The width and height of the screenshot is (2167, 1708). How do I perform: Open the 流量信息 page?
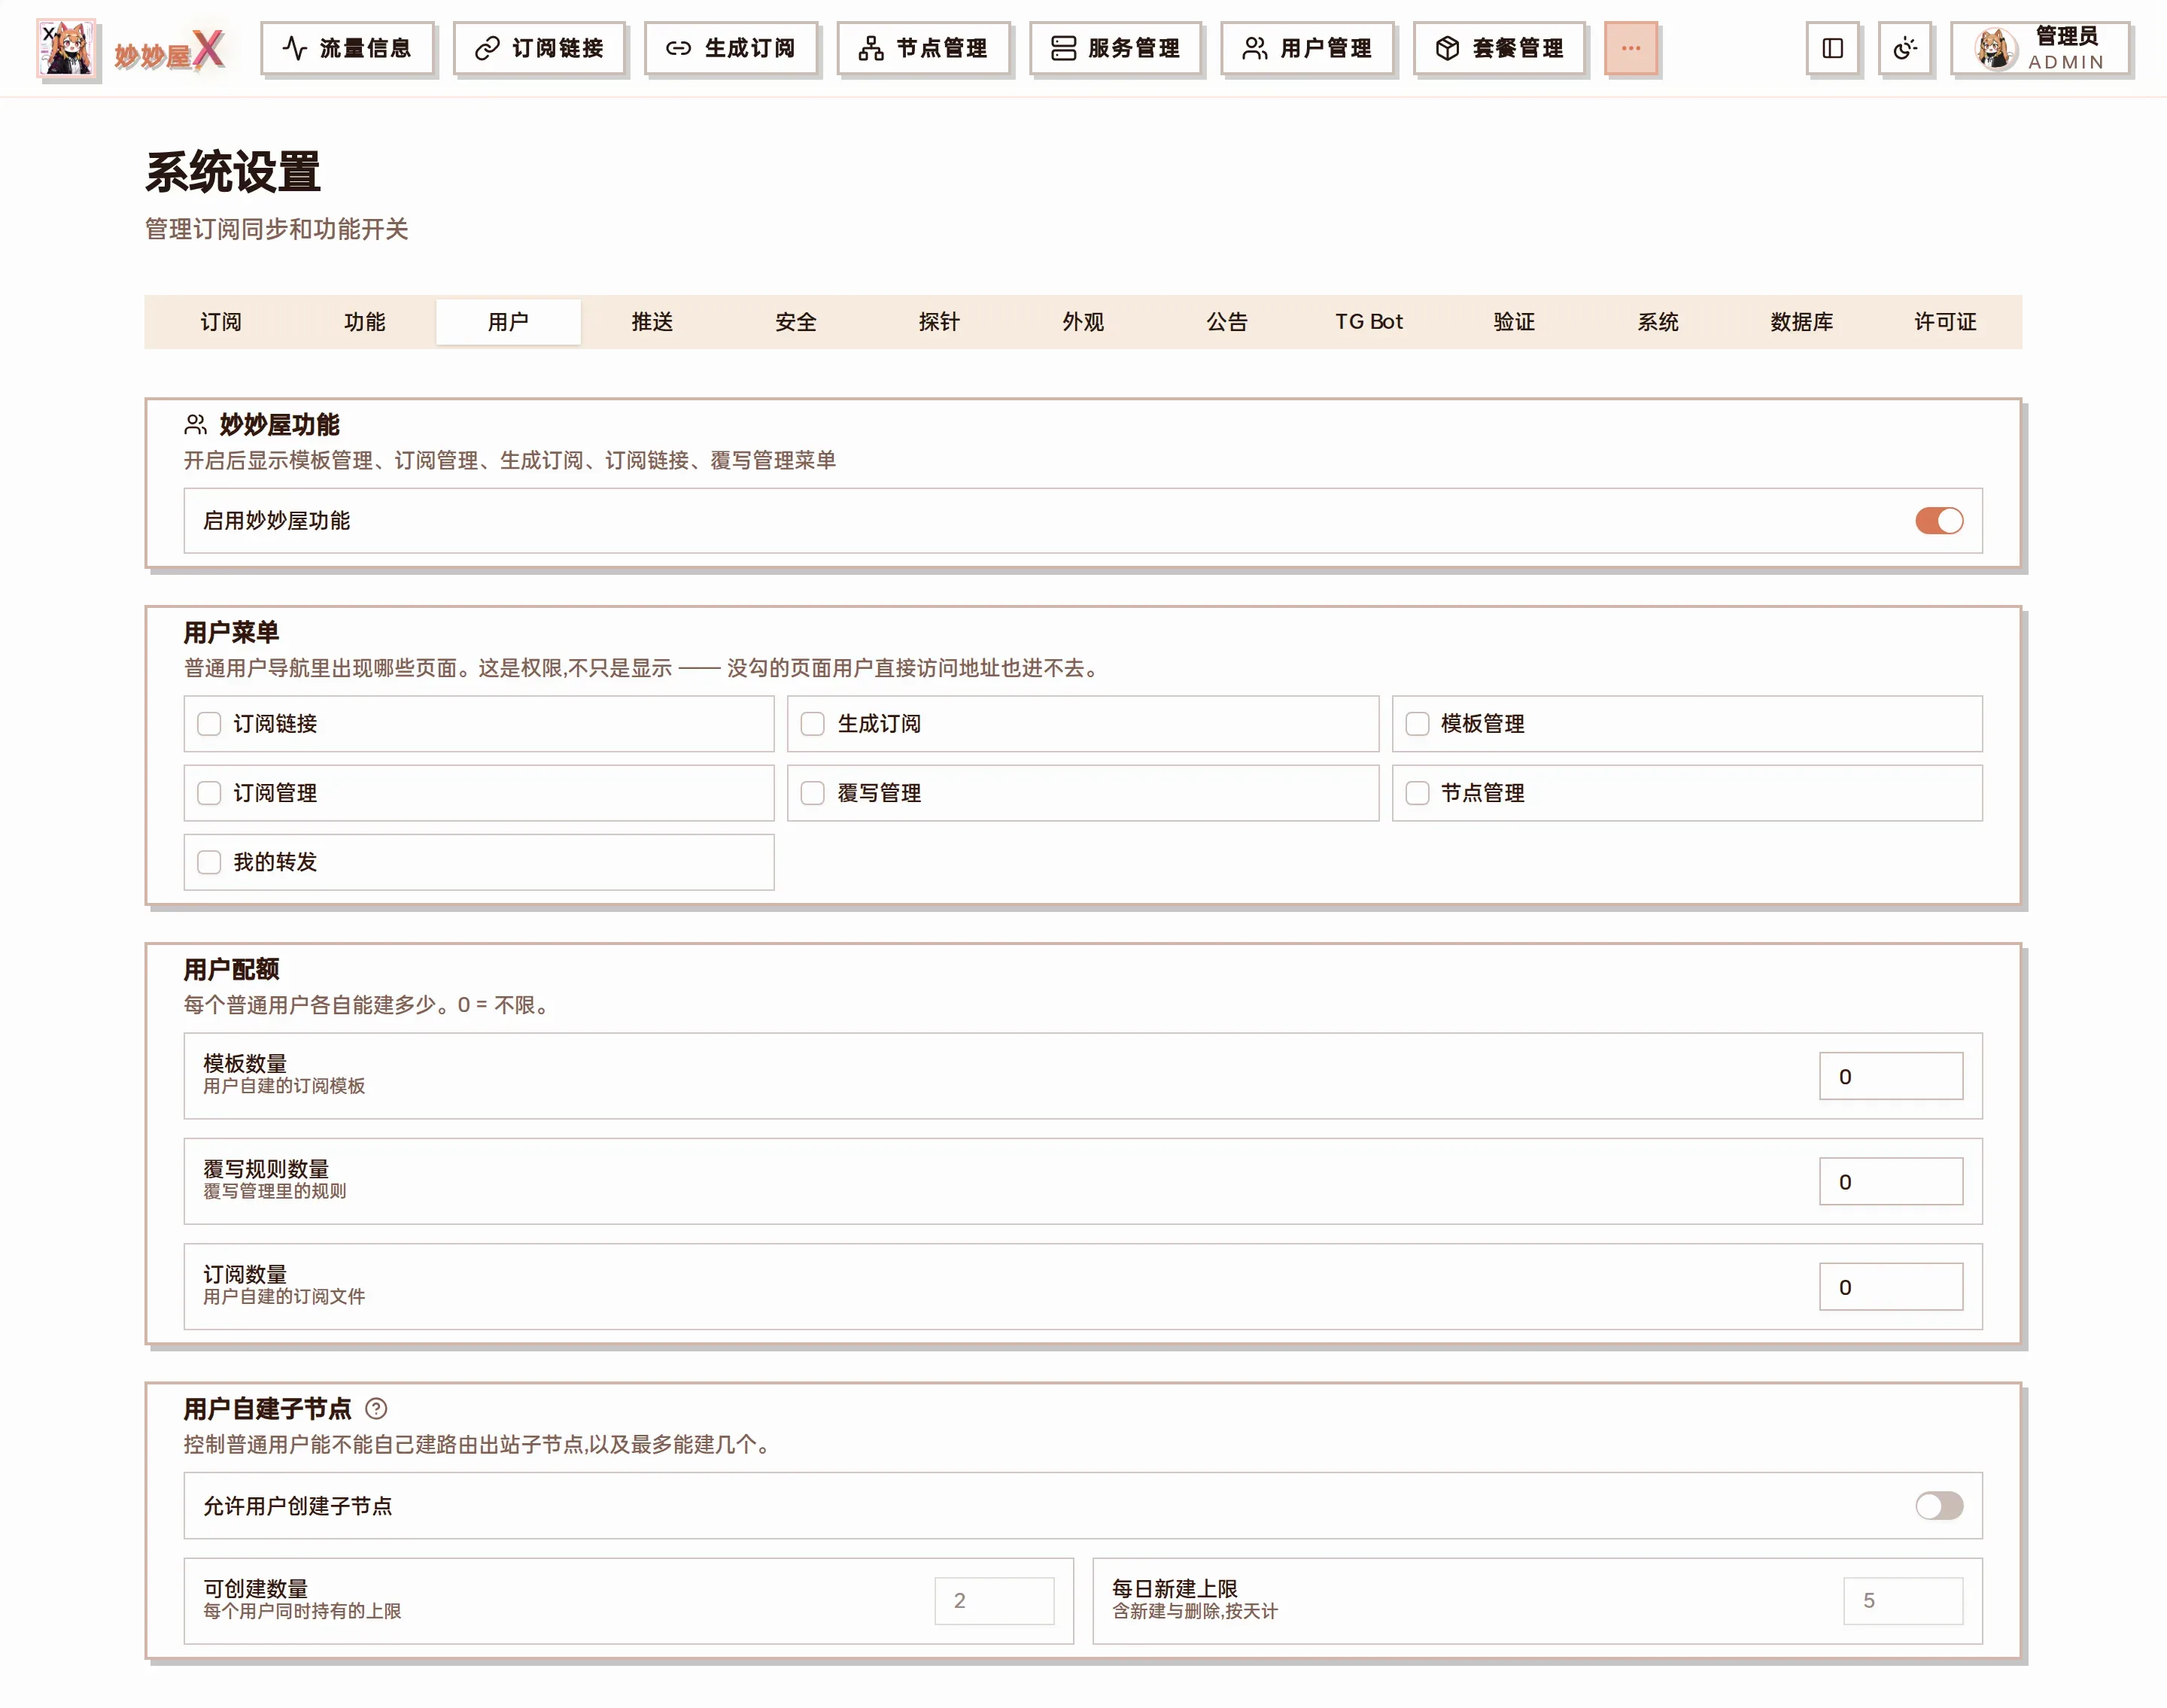tap(347, 48)
